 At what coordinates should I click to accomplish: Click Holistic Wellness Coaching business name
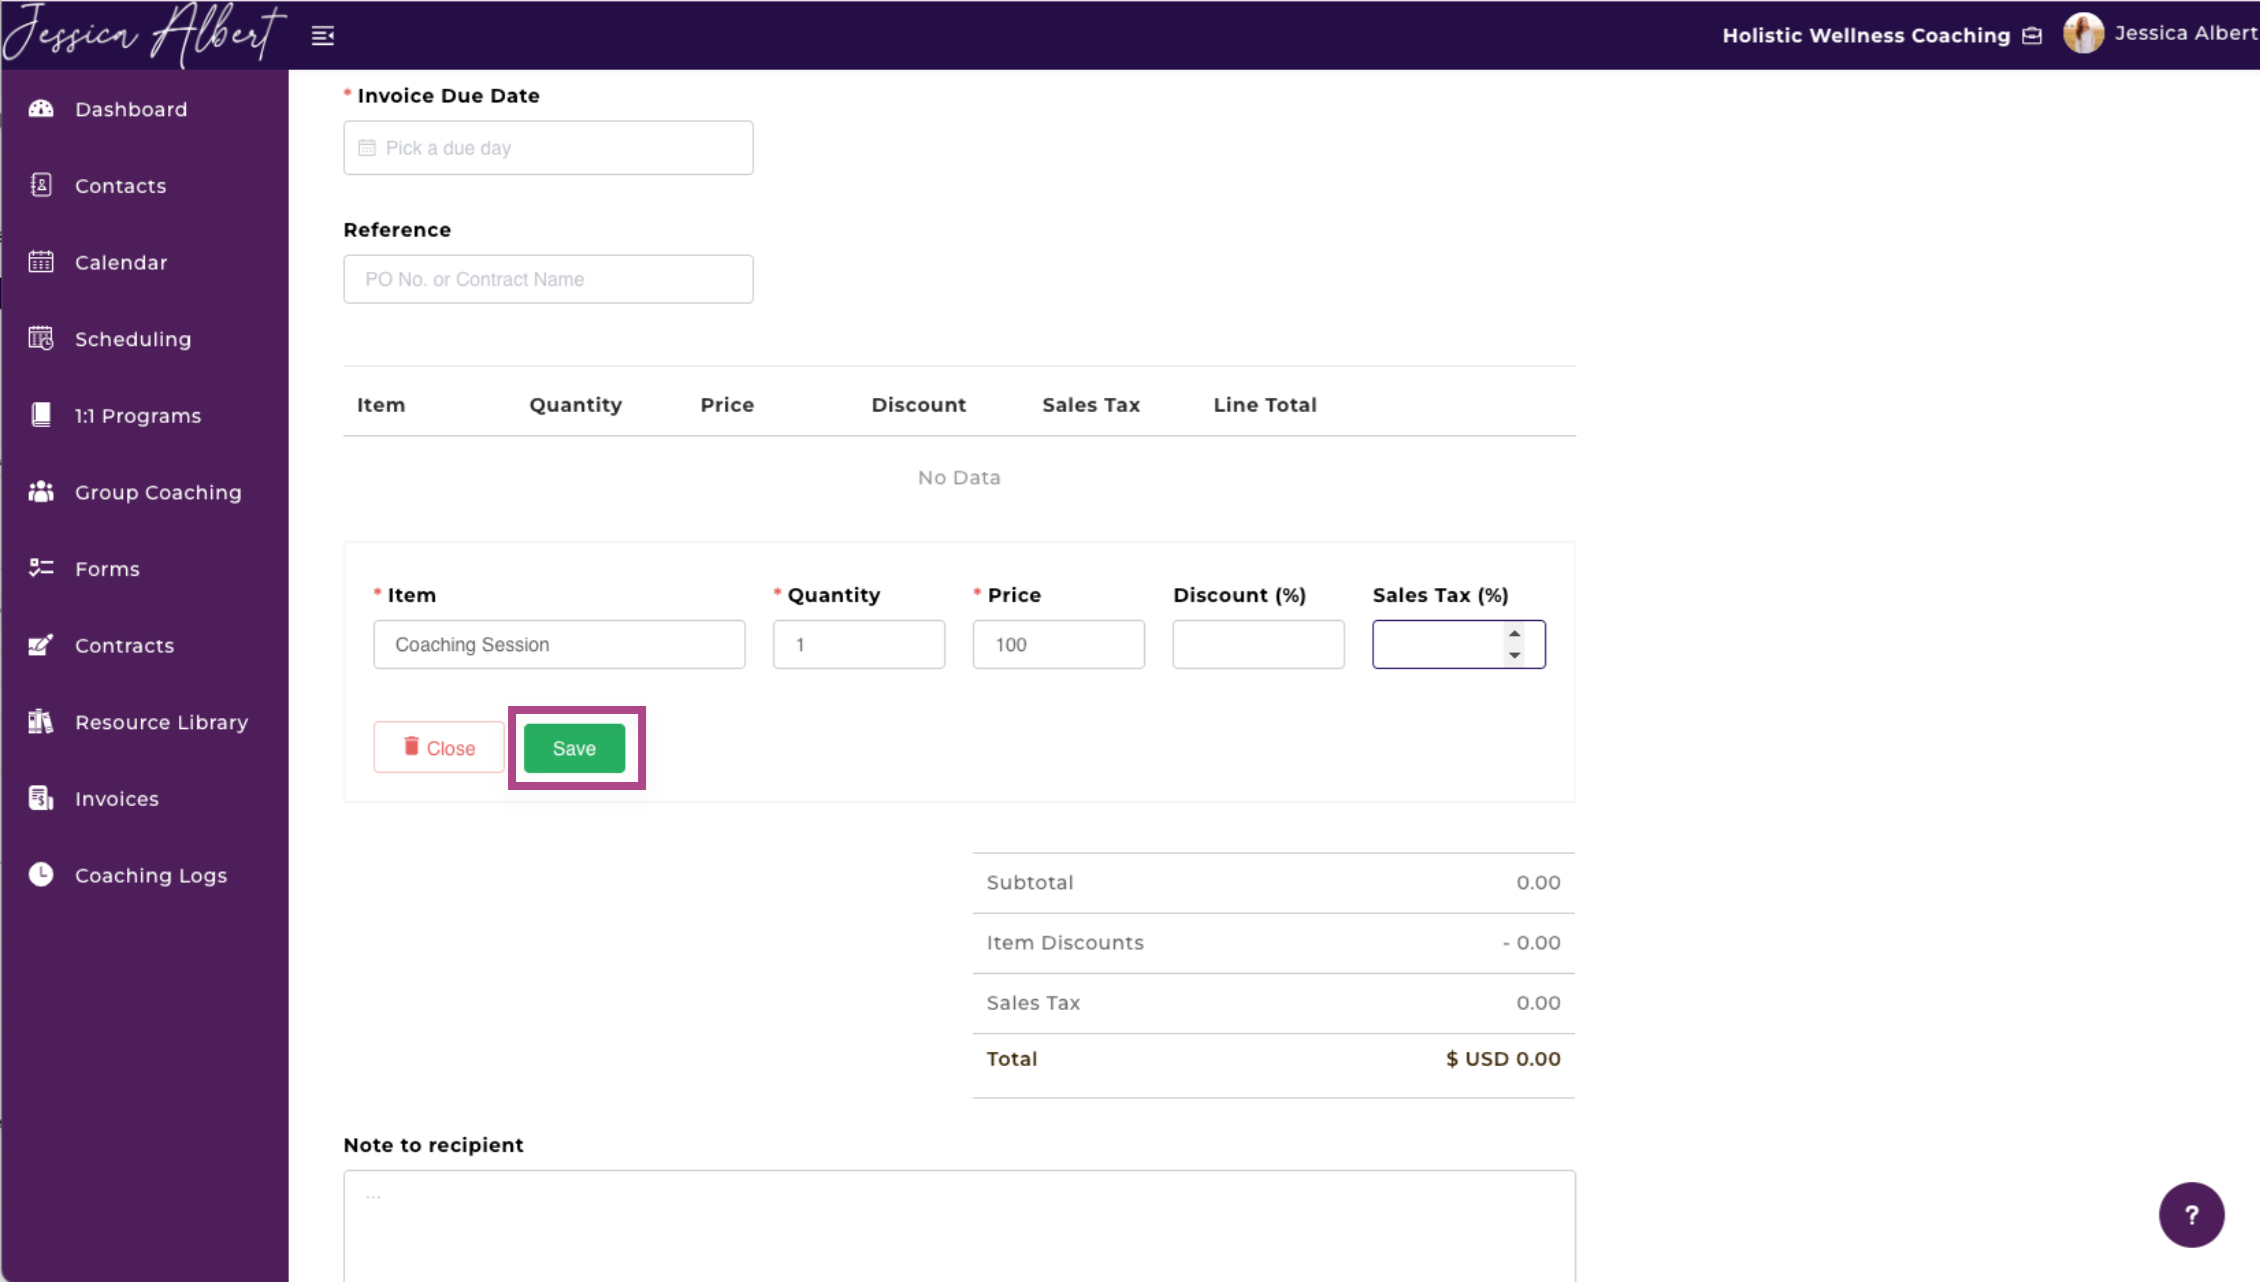pyautogui.click(x=1865, y=36)
